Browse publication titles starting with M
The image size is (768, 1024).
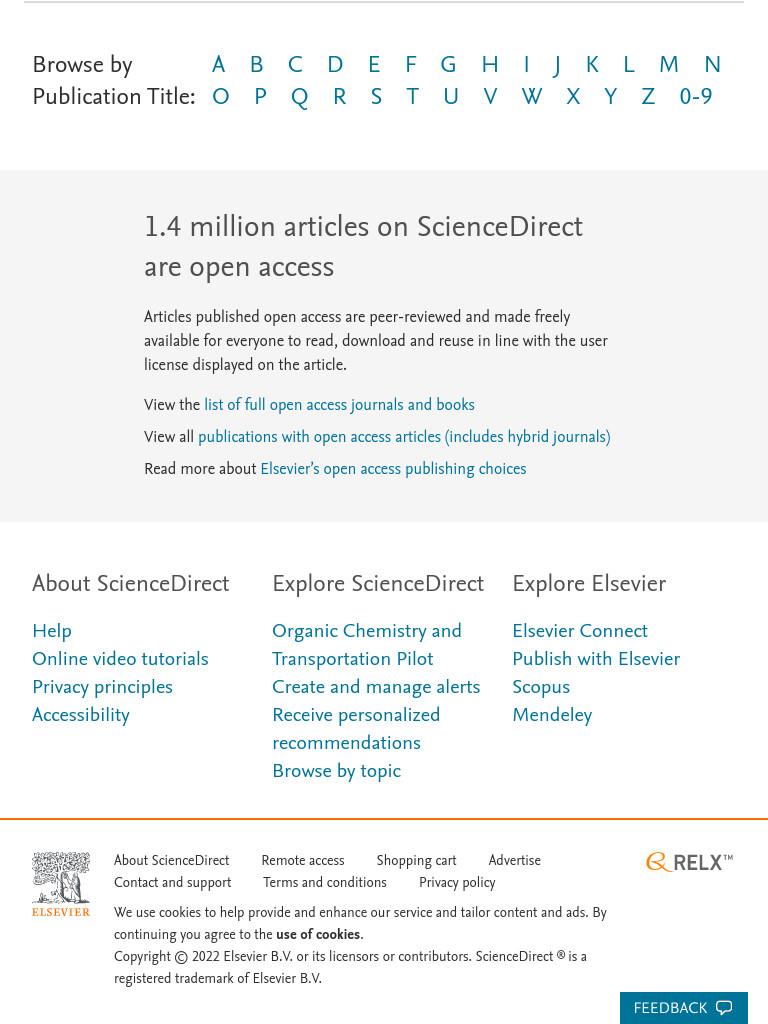click(669, 65)
